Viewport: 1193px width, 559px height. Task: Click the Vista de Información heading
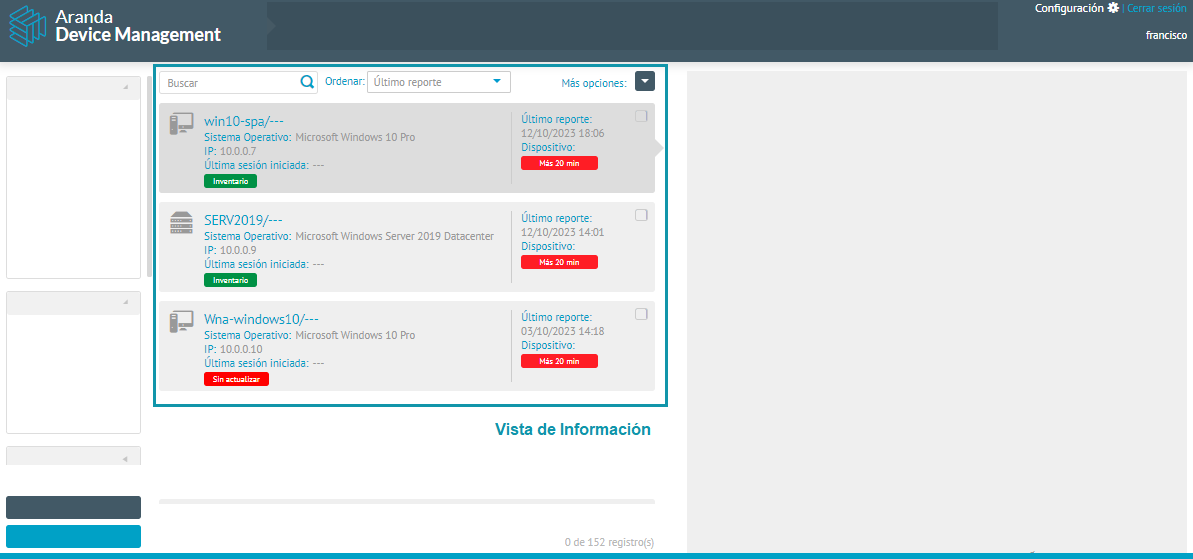tap(573, 429)
